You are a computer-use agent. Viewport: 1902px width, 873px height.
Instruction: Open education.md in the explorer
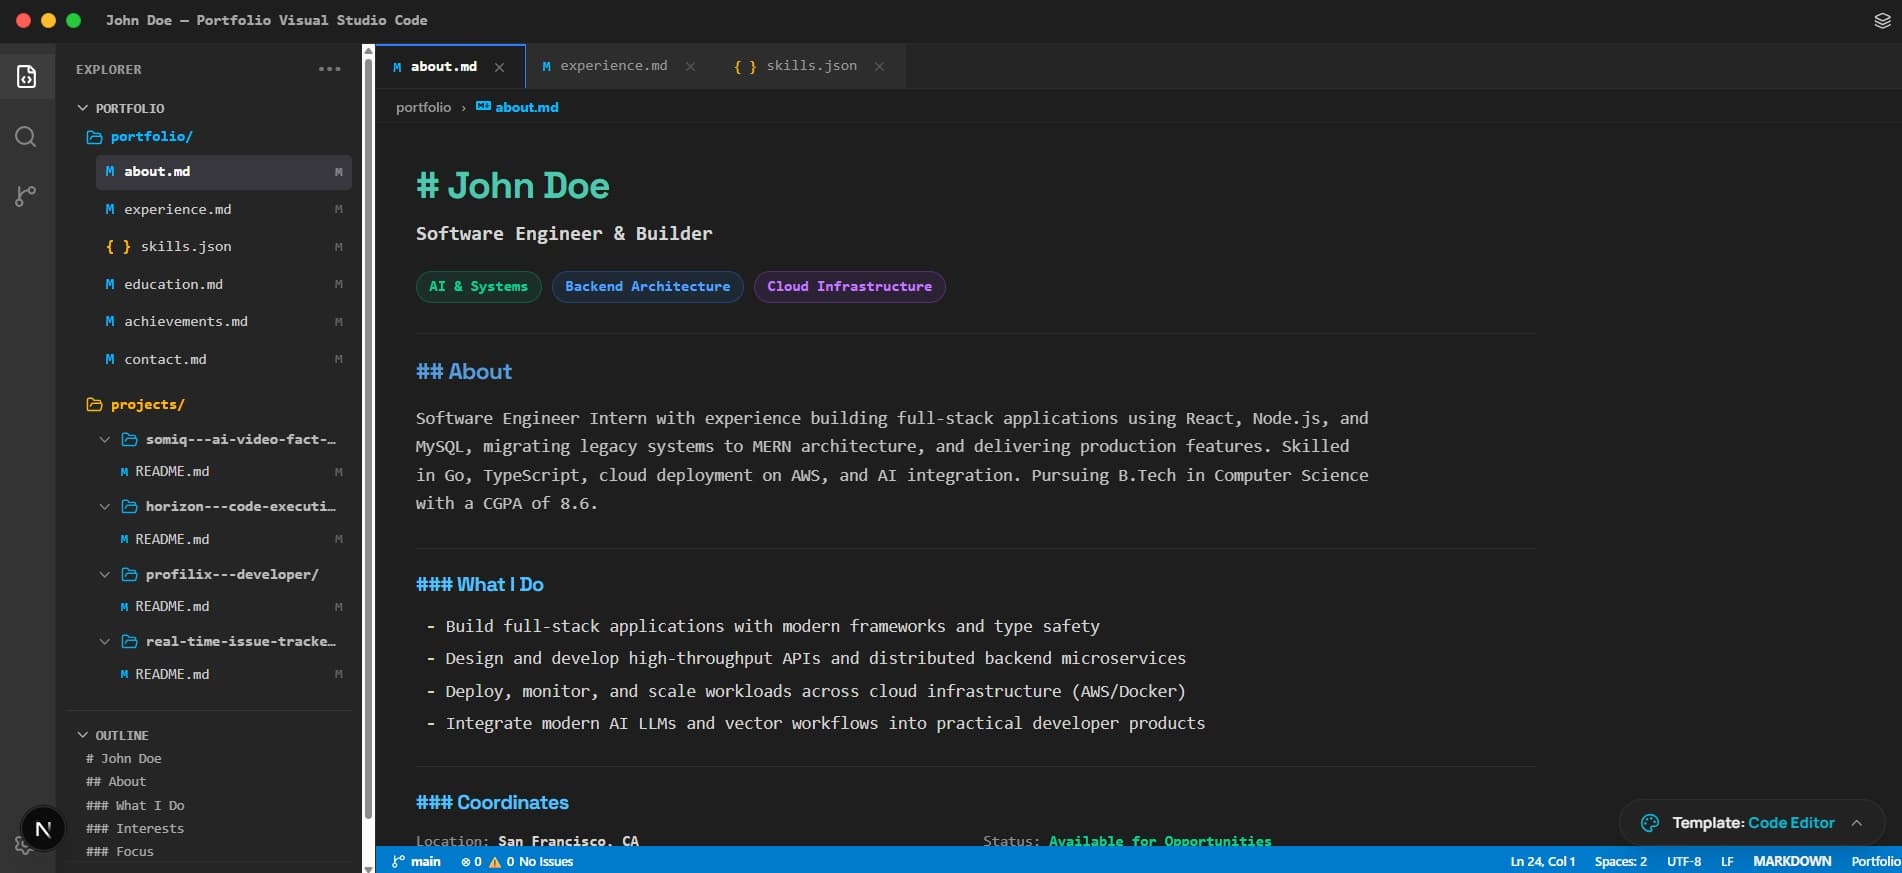[223, 284]
